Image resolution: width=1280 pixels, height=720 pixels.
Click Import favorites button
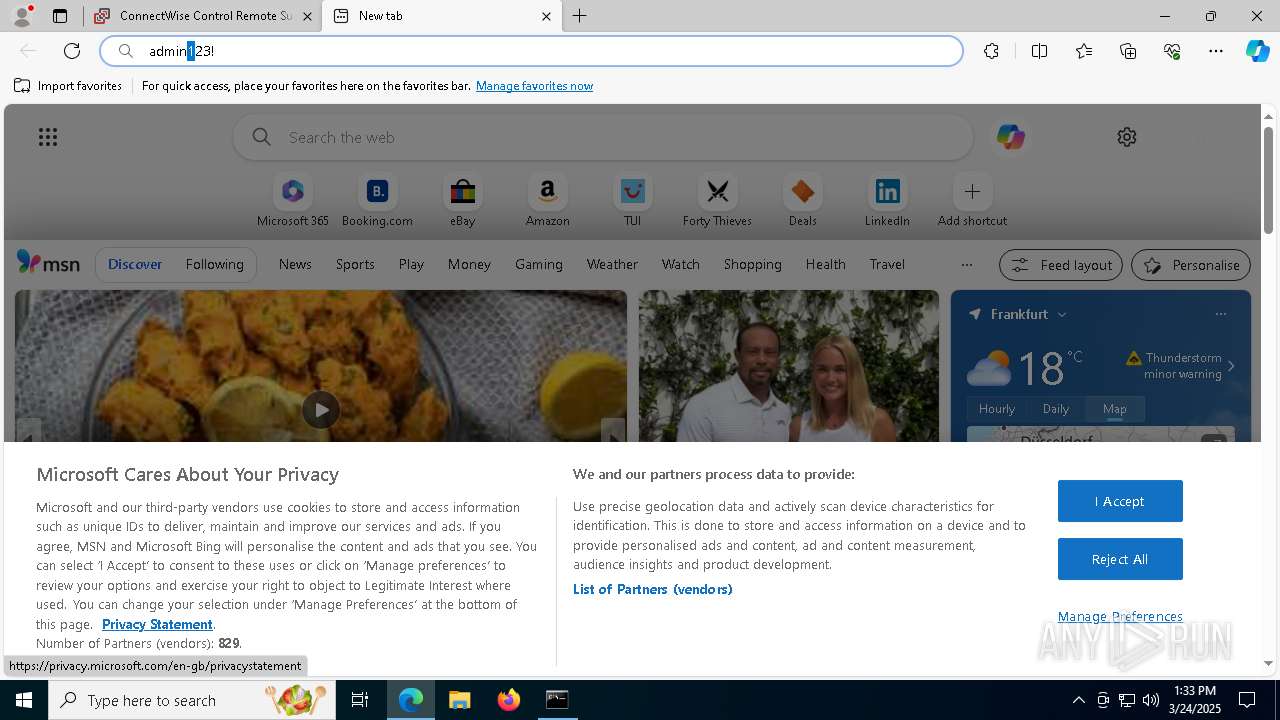click(68, 86)
